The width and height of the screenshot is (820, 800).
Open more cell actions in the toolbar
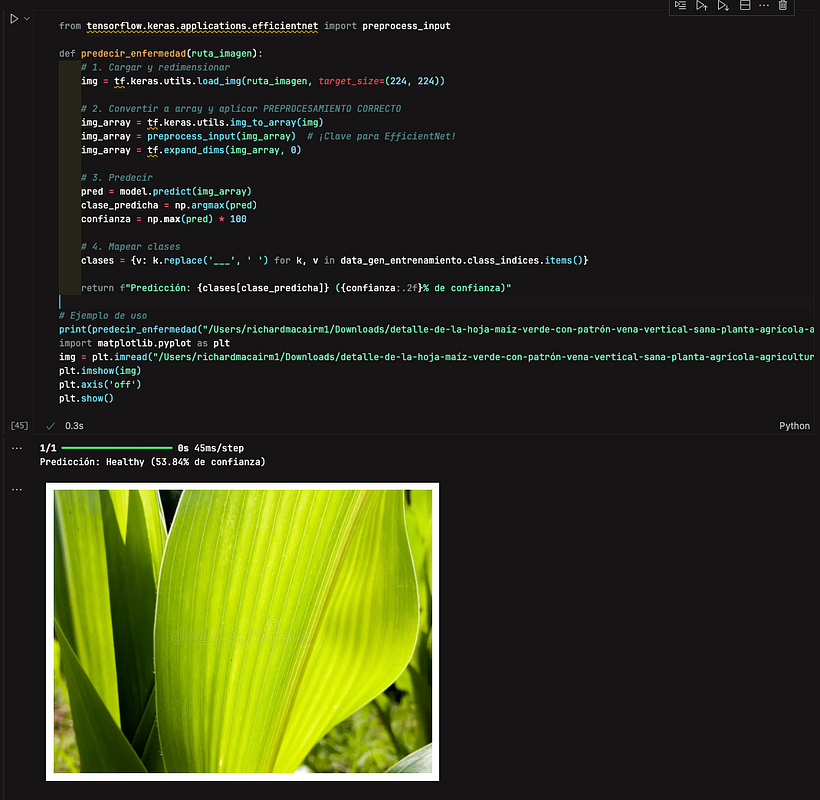point(764,5)
